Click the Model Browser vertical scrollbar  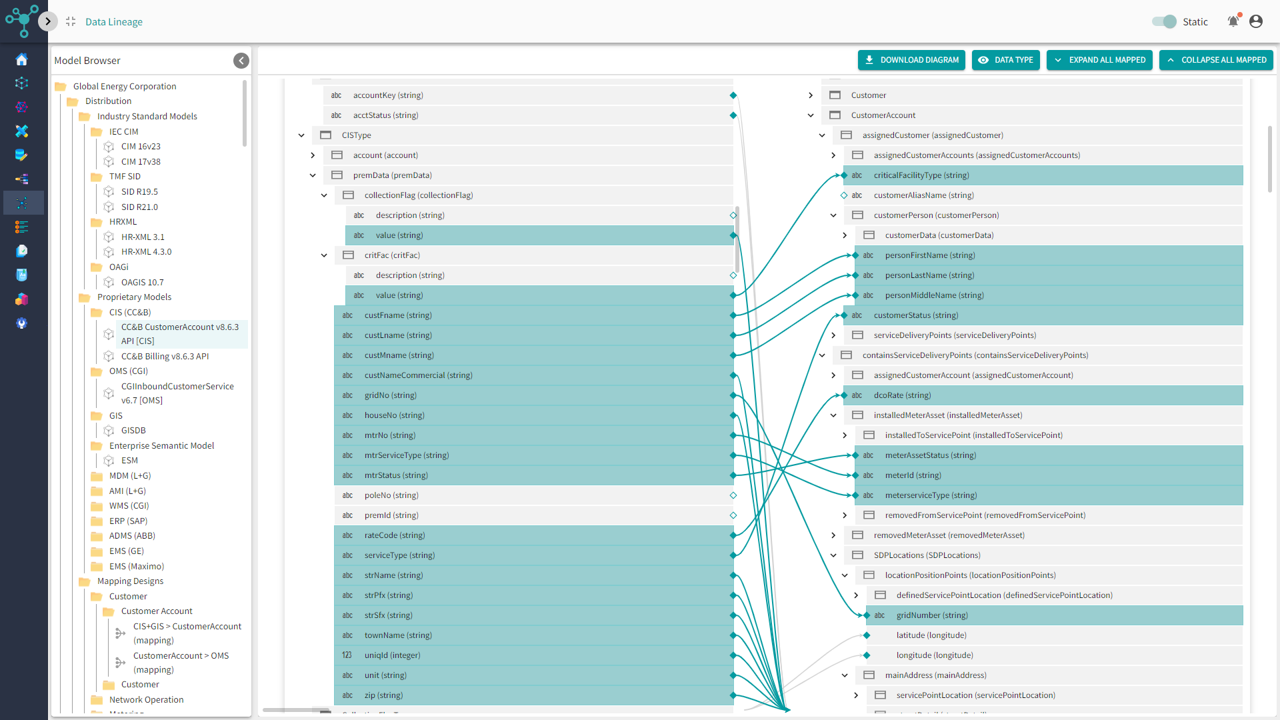tap(245, 115)
